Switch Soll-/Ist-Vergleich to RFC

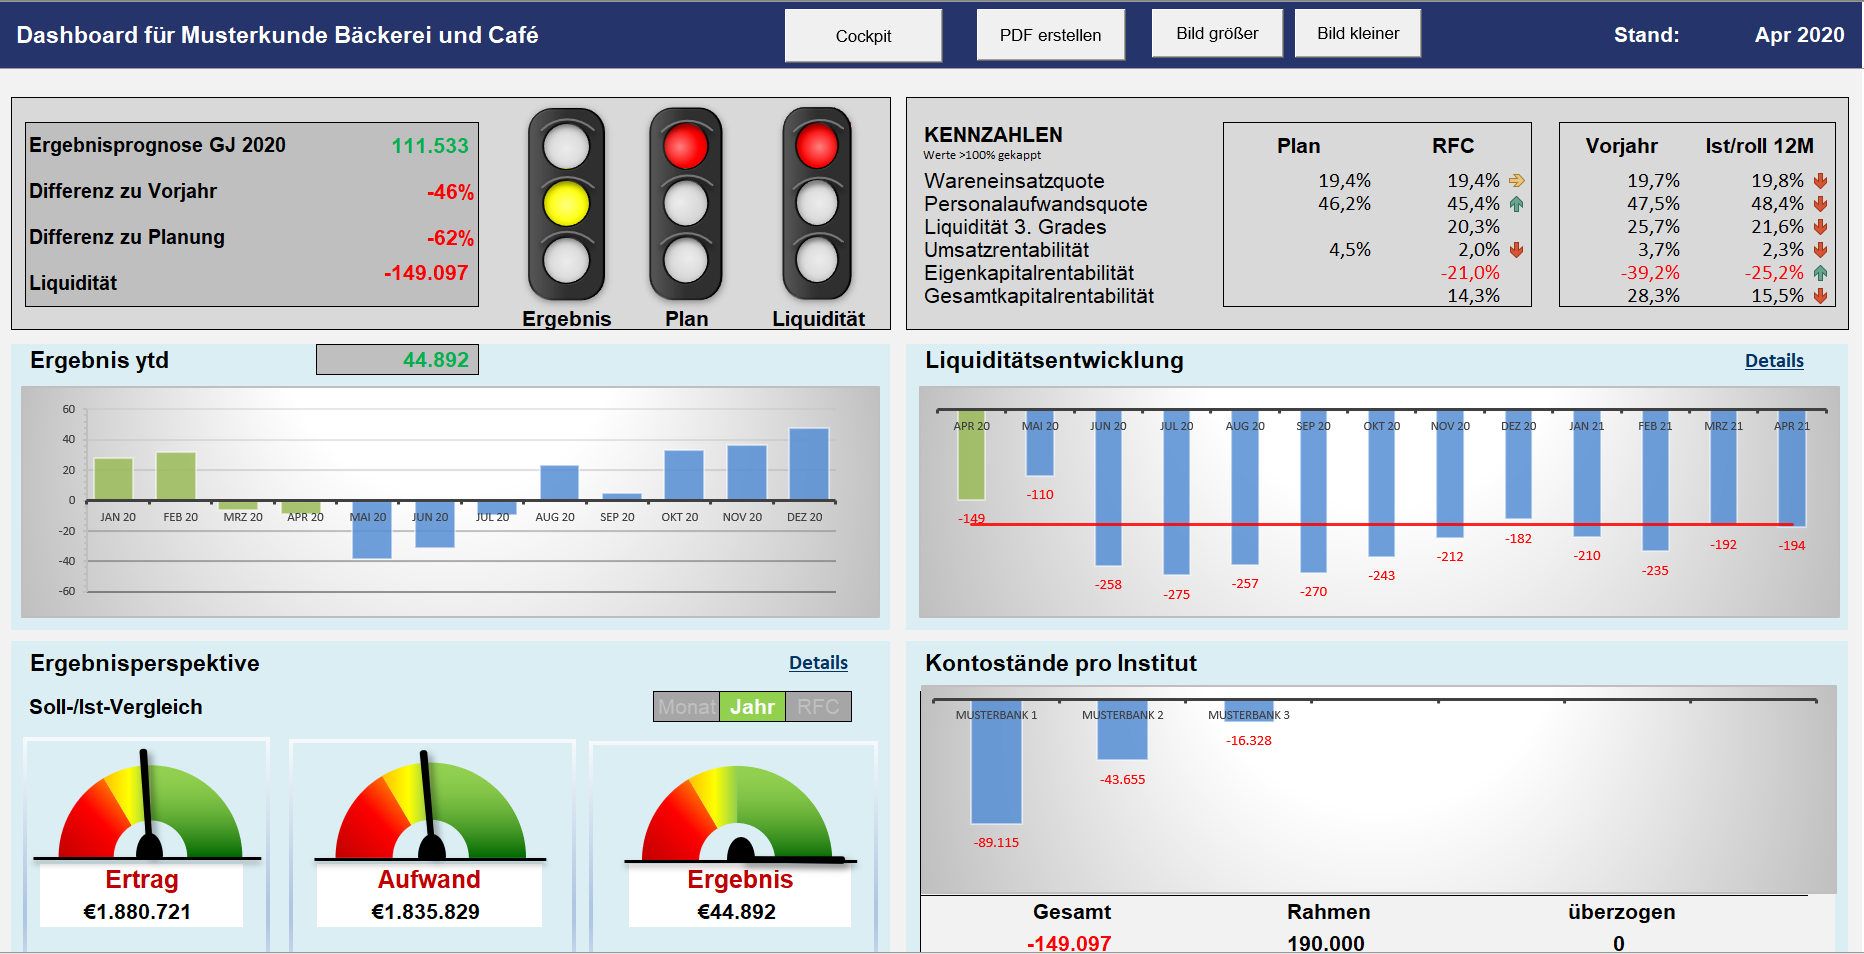818,707
